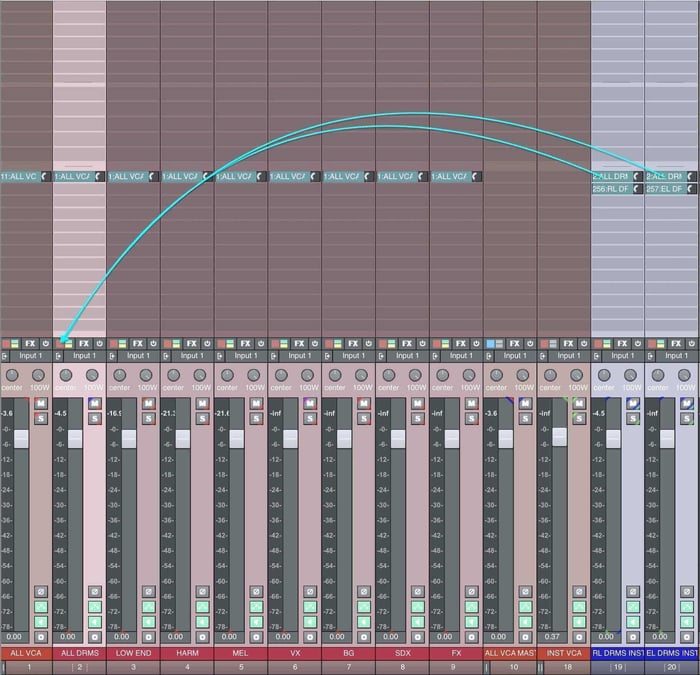700x675 pixels.
Task: Invert phase on the LOW END track
Action: tap(149, 592)
